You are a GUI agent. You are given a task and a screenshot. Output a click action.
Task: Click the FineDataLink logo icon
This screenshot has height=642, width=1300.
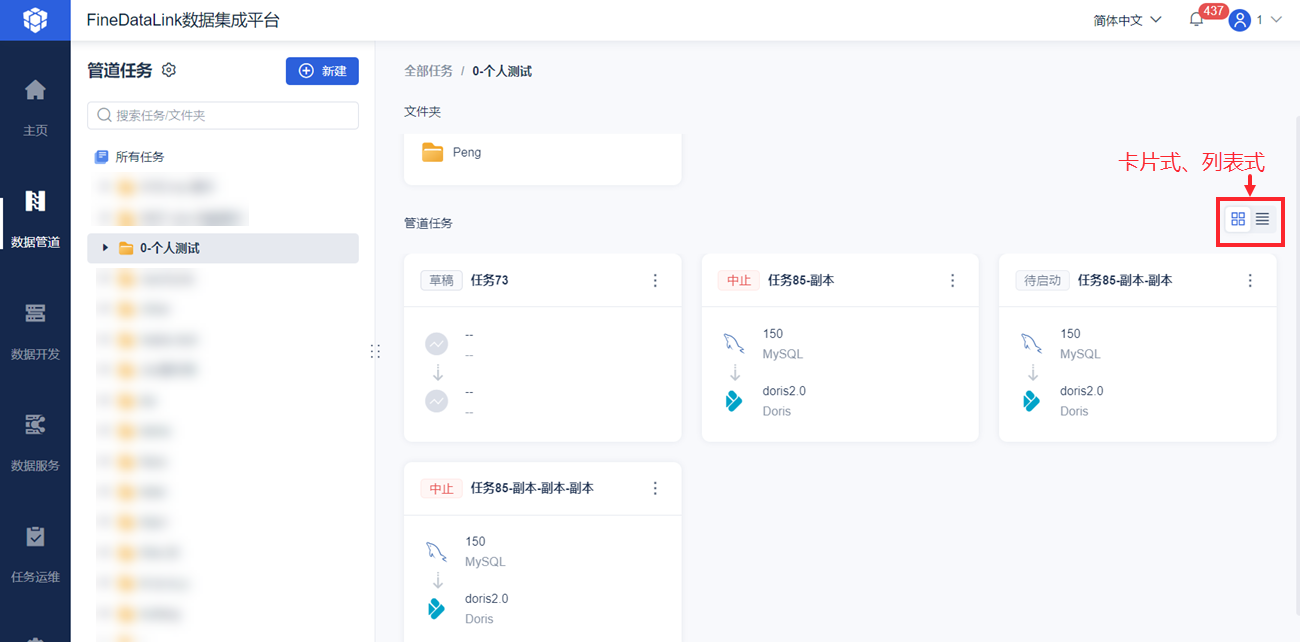click(35, 20)
